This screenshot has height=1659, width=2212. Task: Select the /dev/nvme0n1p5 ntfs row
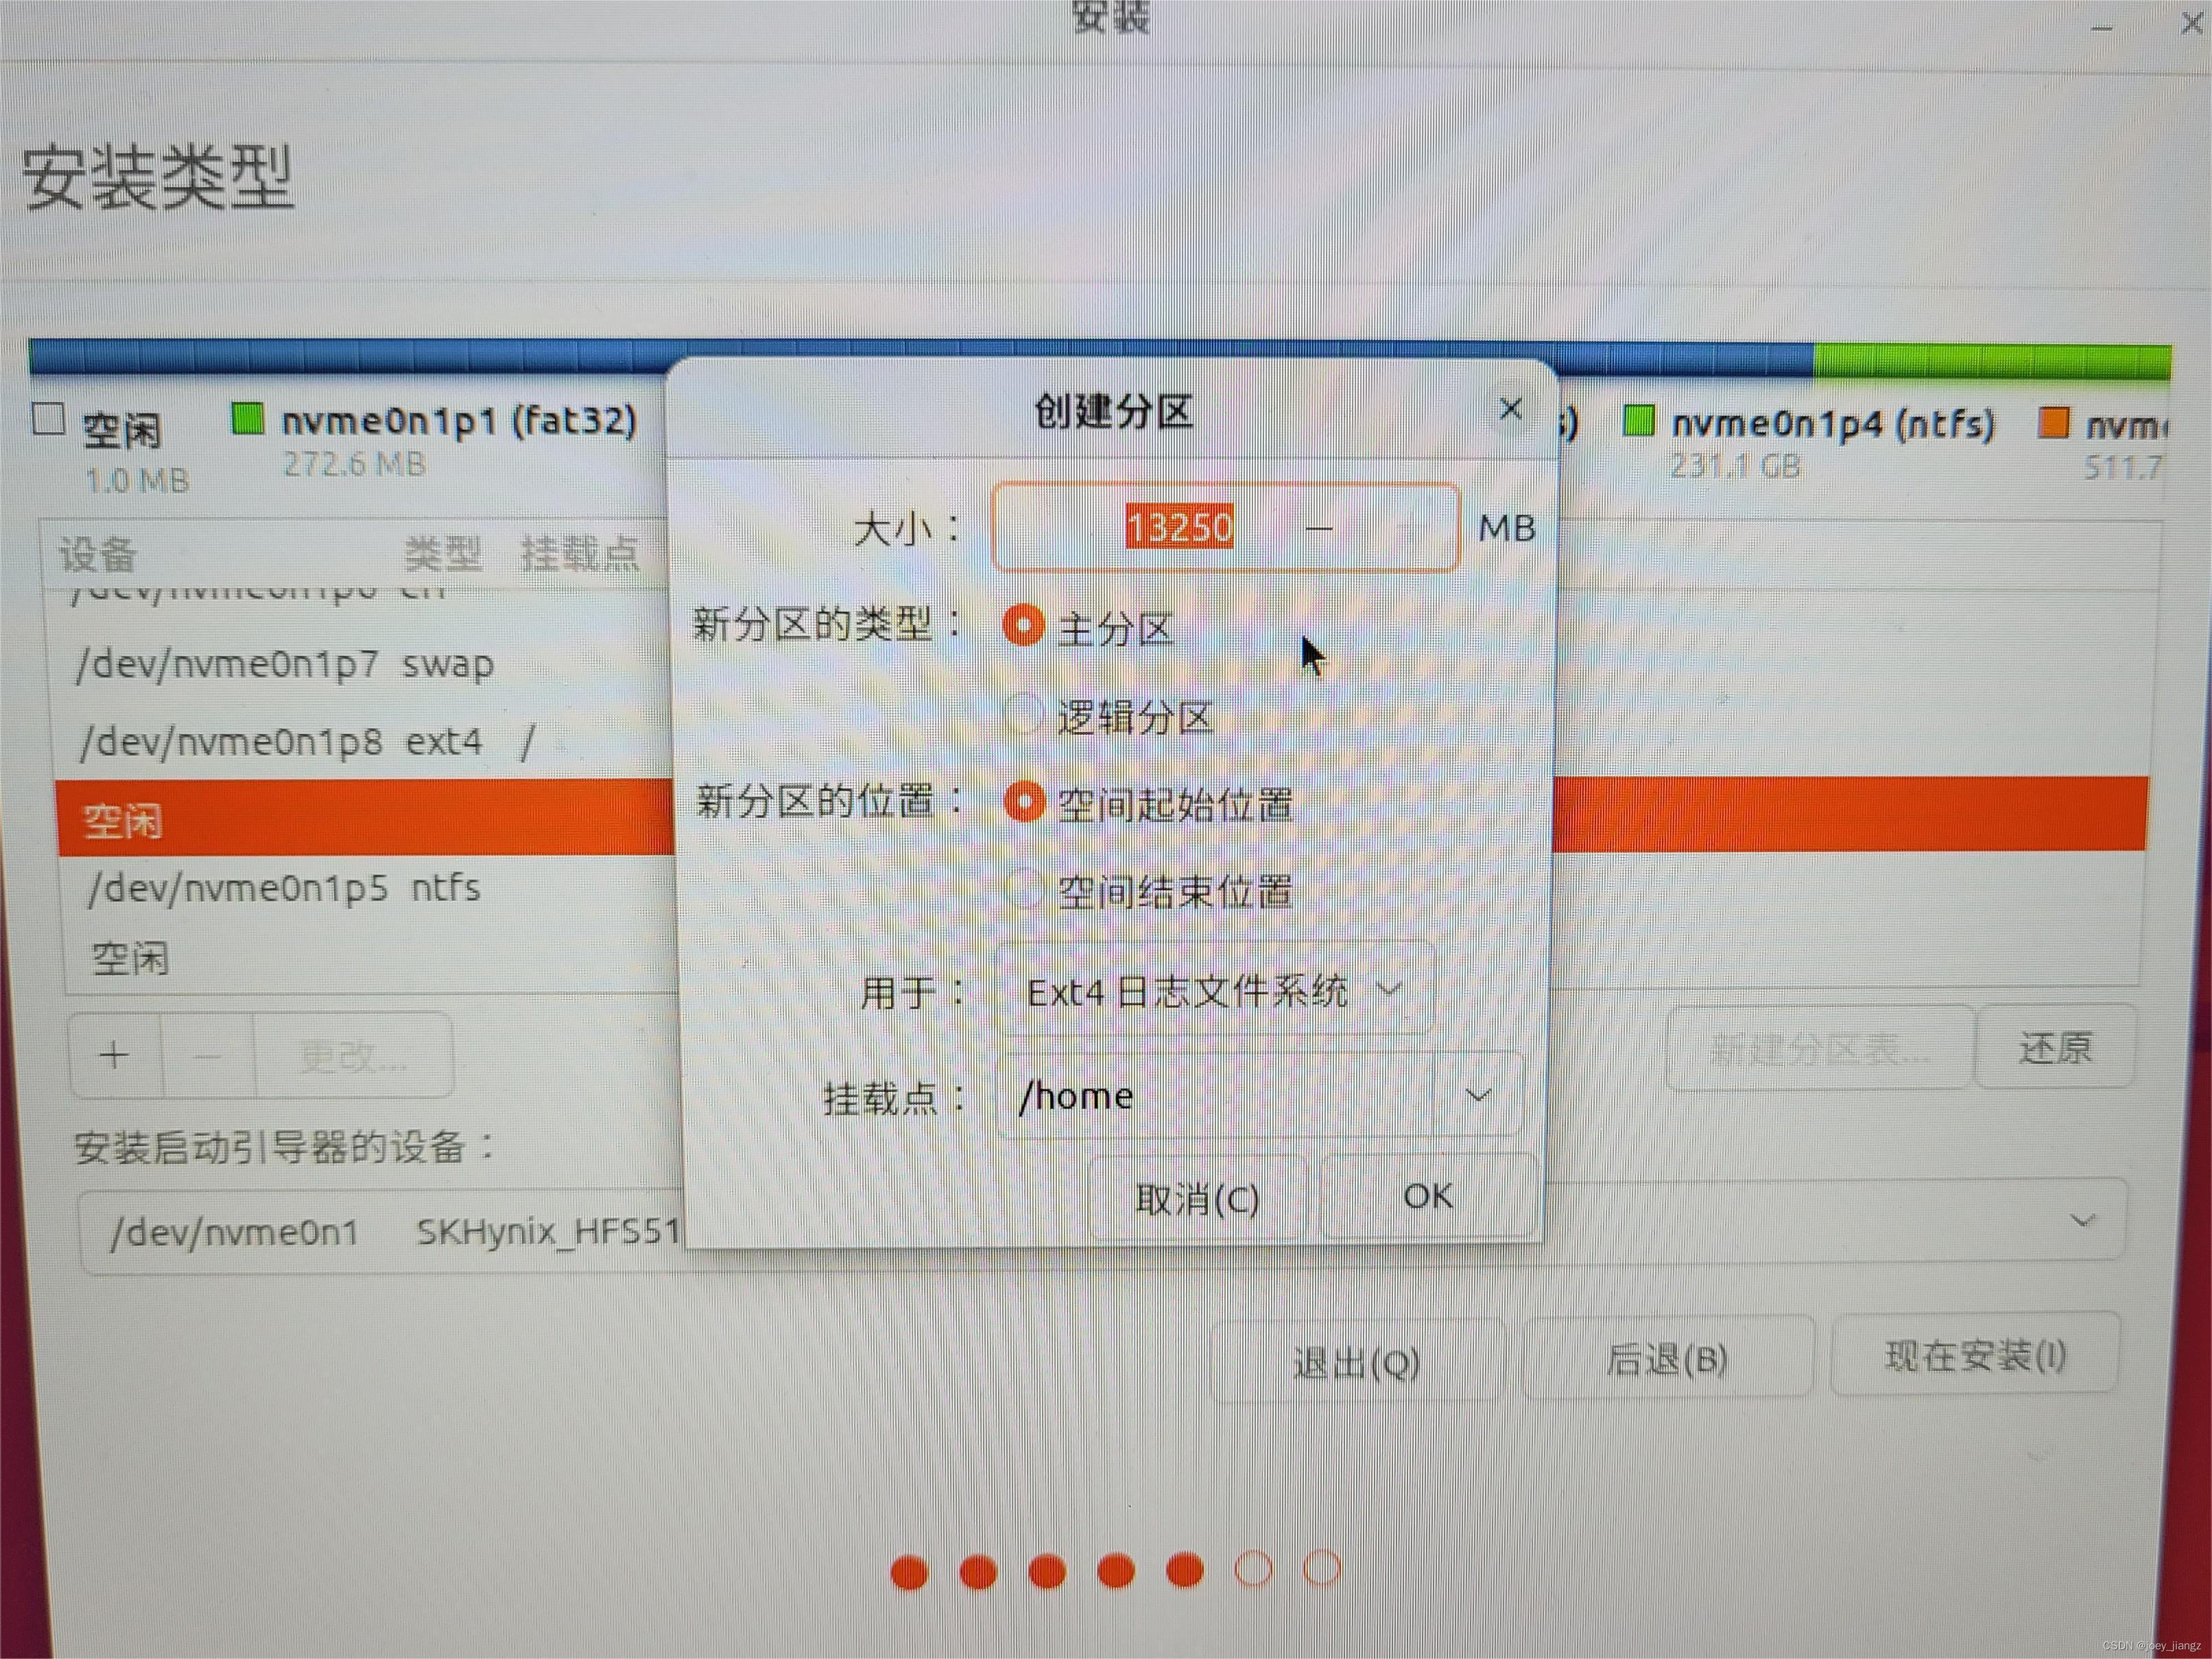point(285,888)
